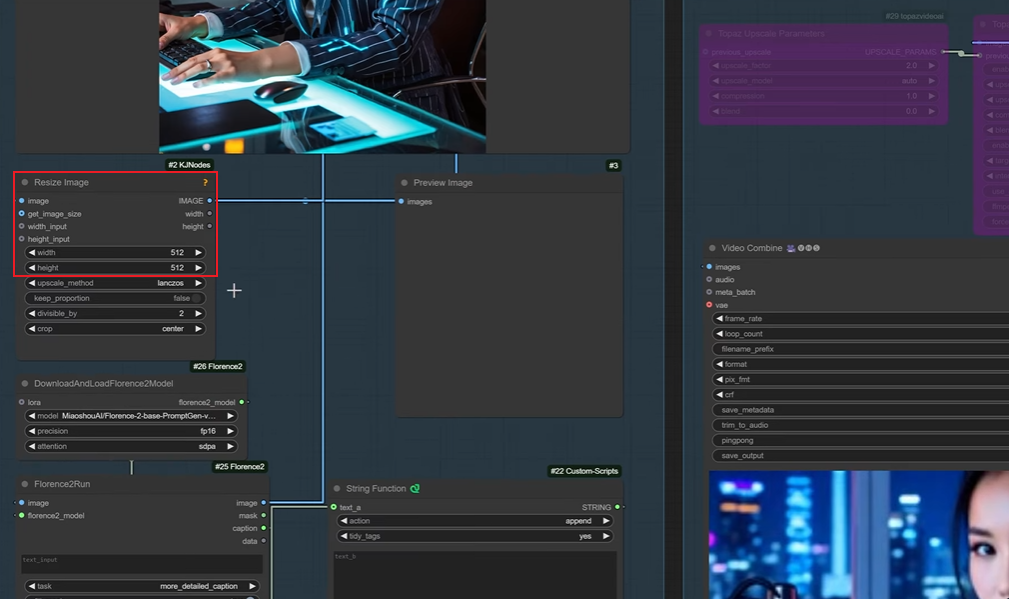Click the height_input socket on Resize Image
Image resolution: width=1009 pixels, height=599 pixels.
(x=21, y=239)
